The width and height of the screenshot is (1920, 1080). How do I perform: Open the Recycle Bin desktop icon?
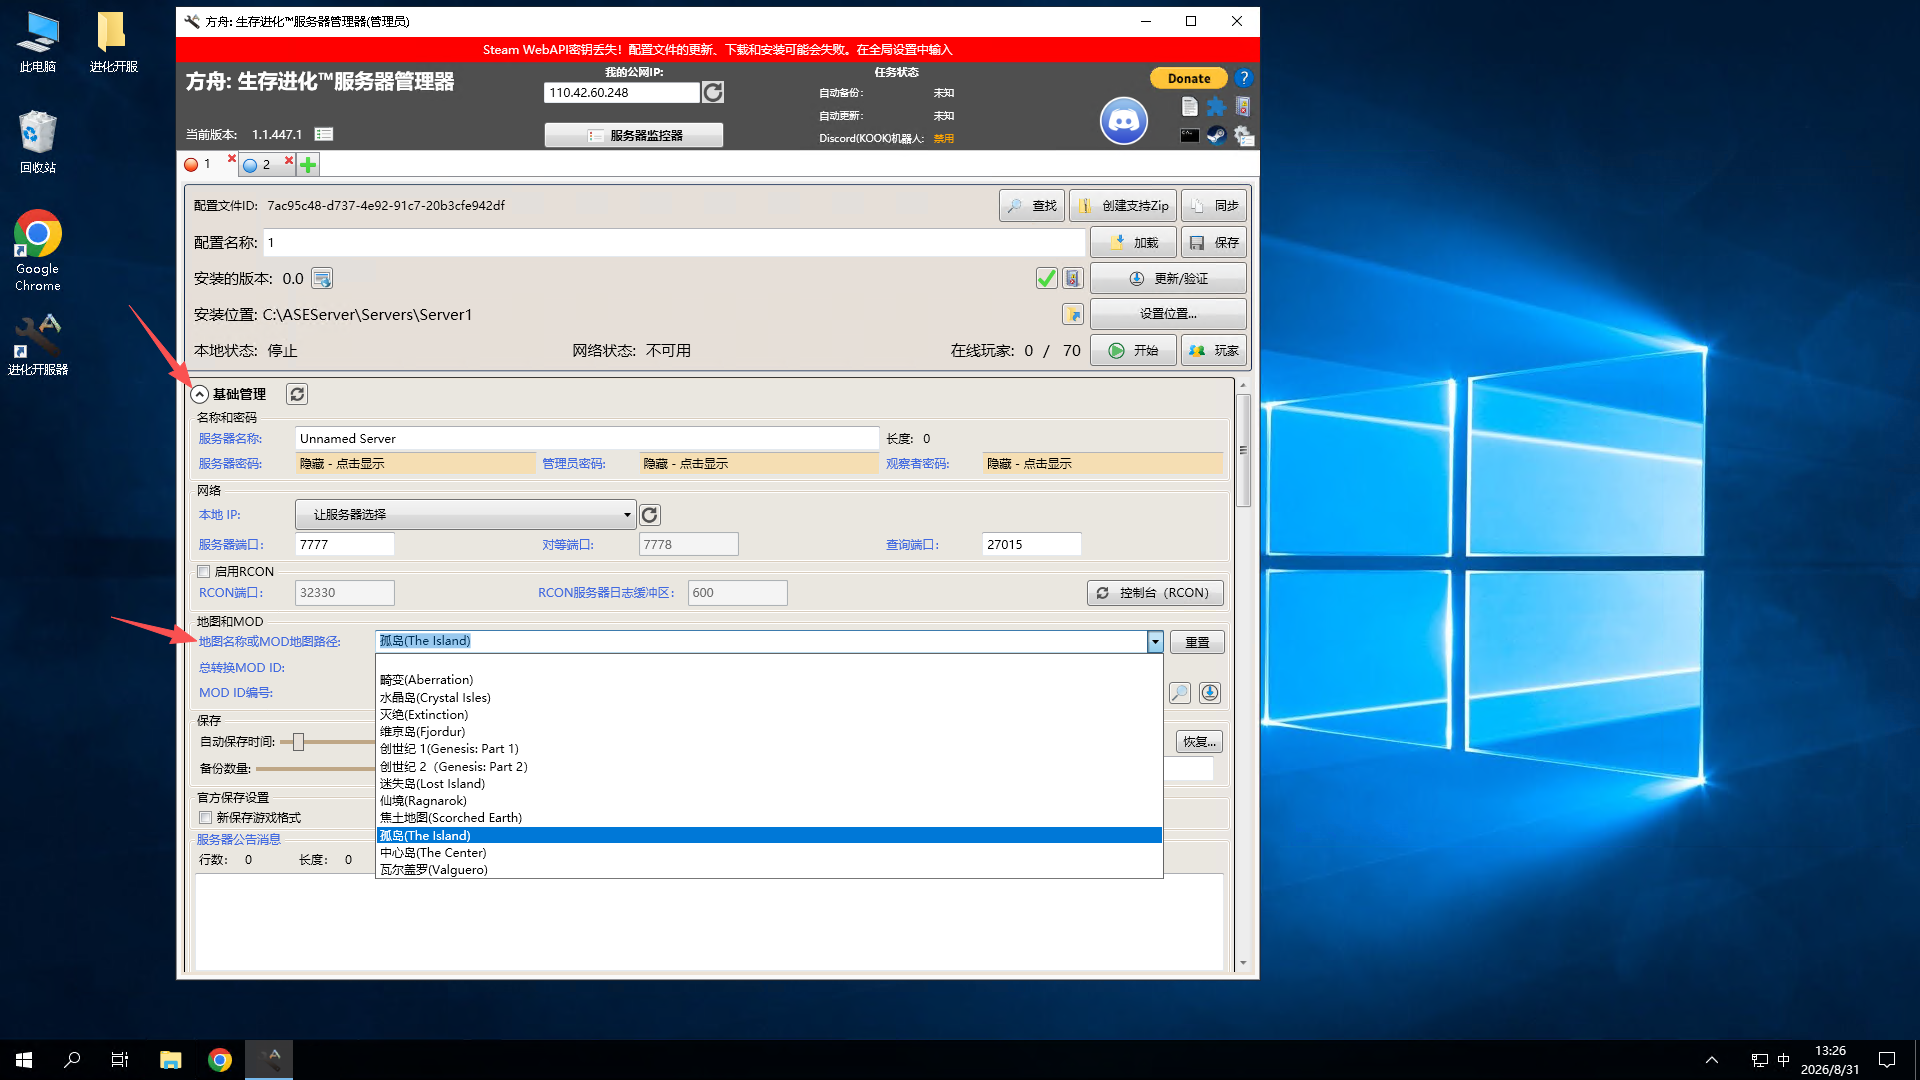[38, 142]
